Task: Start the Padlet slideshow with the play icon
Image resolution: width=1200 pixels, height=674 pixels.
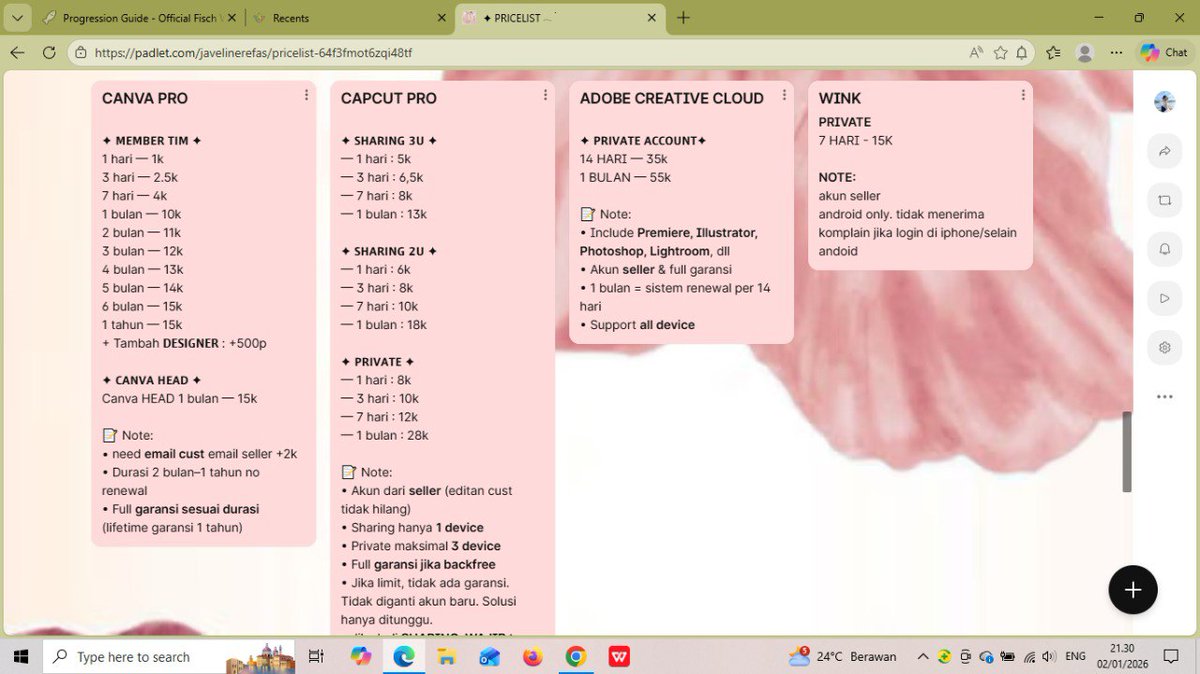Action: pyautogui.click(x=1163, y=298)
